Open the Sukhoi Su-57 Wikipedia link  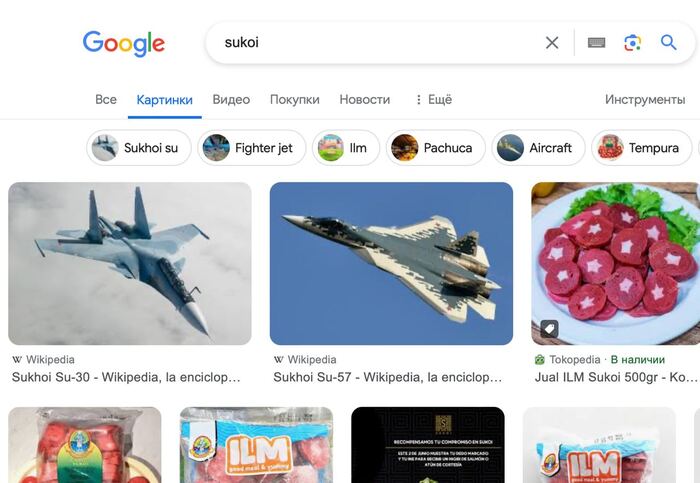click(x=388, y=377)
